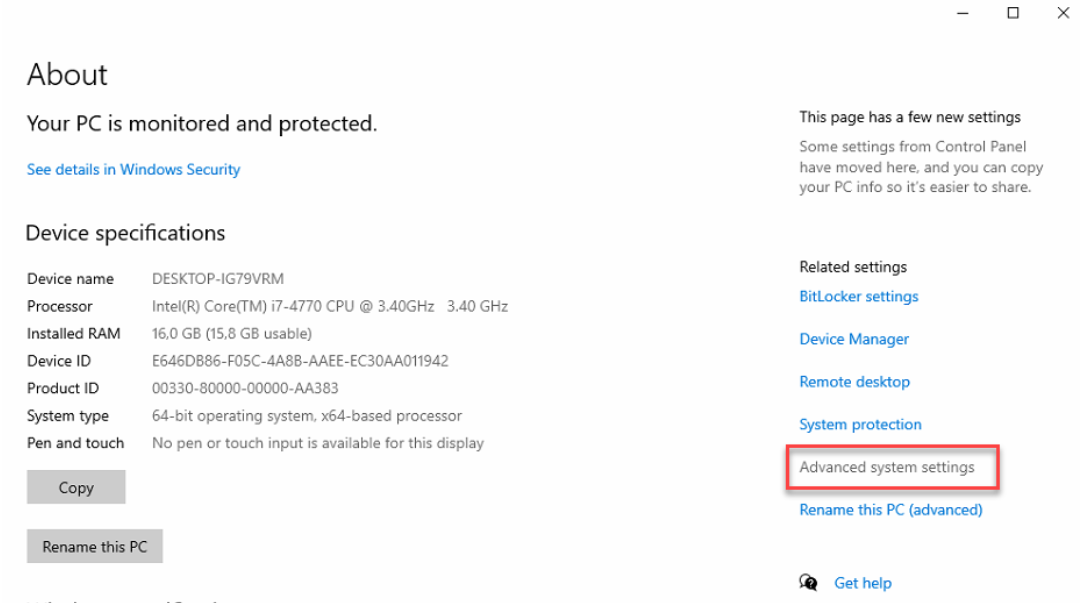1080x603 pixels.
Task: Maximize the Settings window
Action: point(1013,14)
